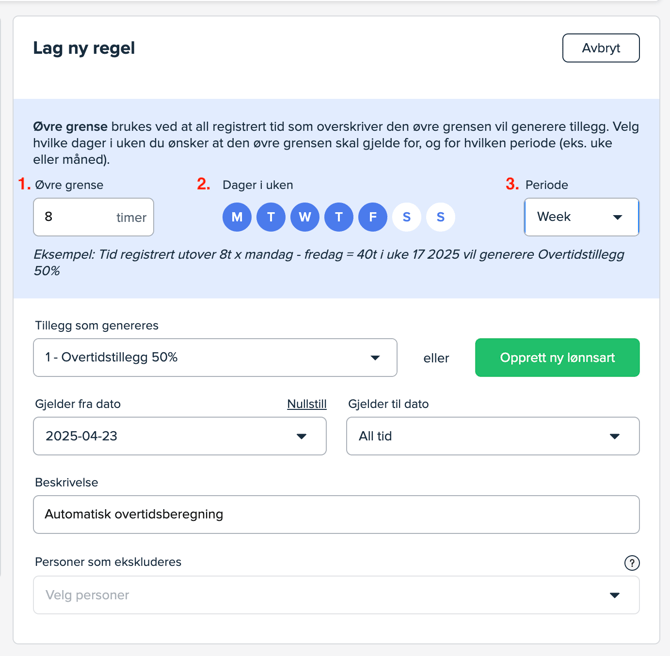Expand the Velg personer dropdown
Image resolution: width=670 pixels, height=656 pixels.
pyautogui.click(x=336, y=595)
